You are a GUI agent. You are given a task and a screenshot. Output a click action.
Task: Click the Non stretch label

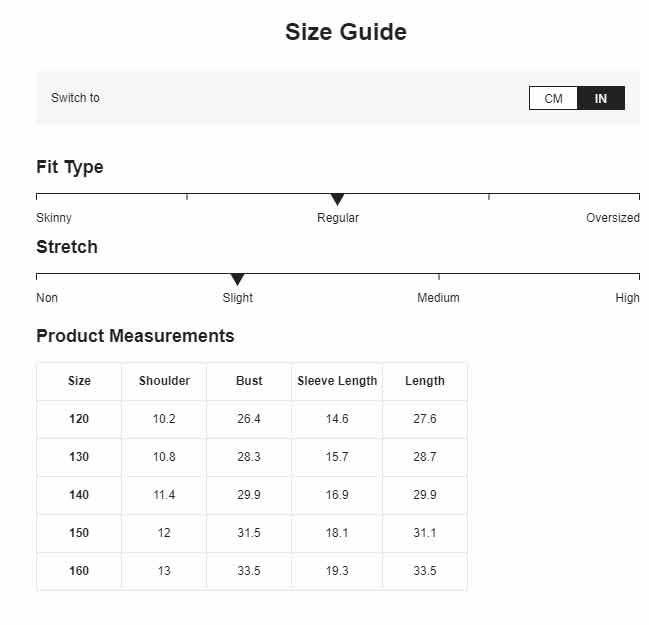[47, 298]
